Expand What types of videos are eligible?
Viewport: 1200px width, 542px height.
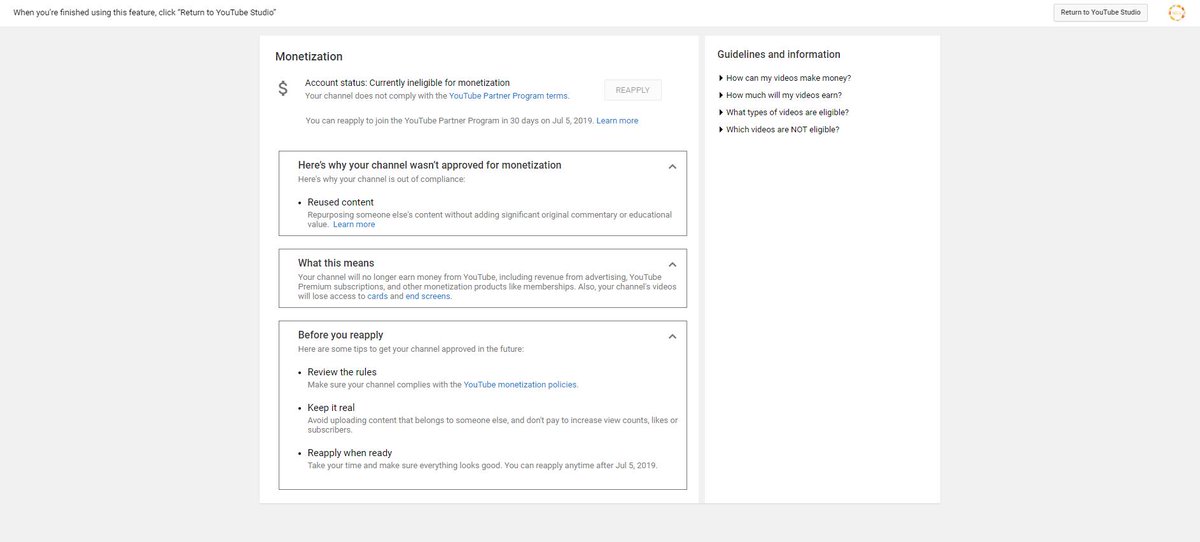pyautogui.click(x=784, y=112)
